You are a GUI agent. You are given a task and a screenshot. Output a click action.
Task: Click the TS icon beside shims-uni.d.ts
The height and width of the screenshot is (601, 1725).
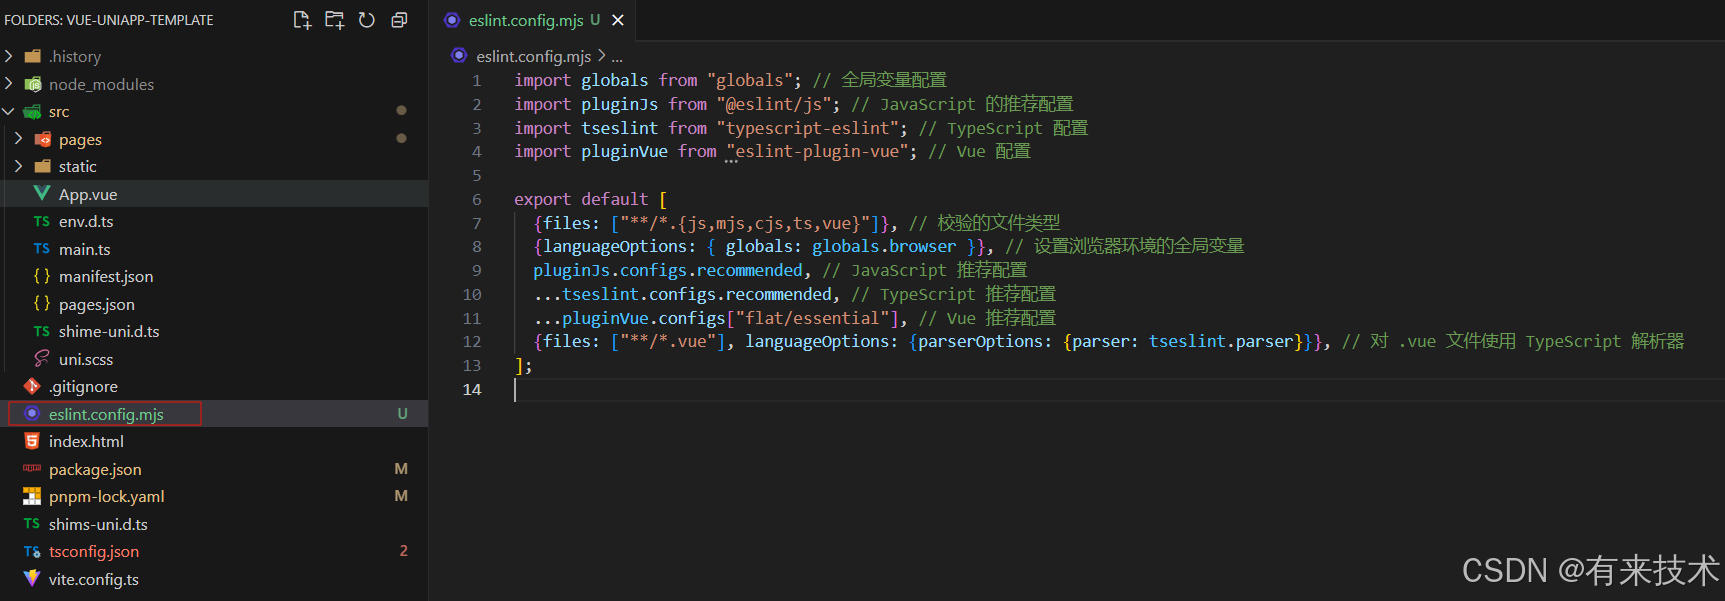[x=32, y=524]
